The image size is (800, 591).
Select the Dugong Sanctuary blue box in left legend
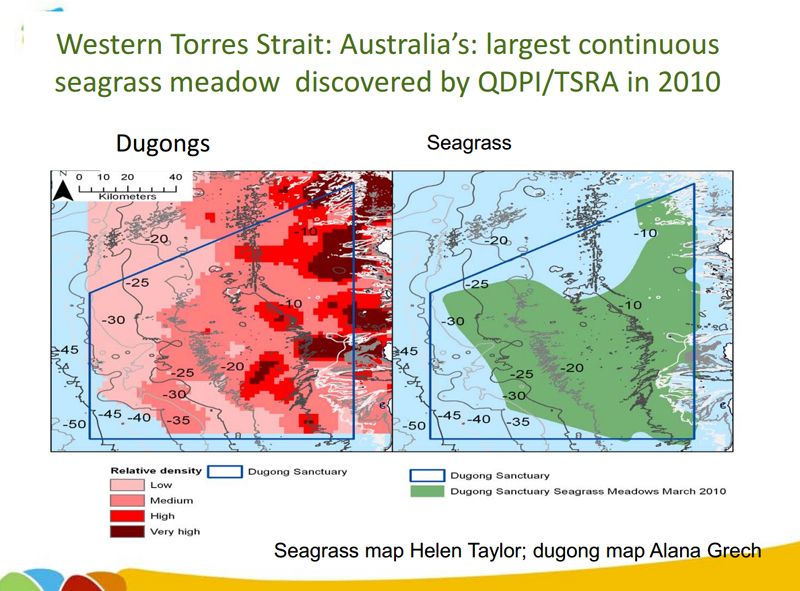click(x=224, y=472)
